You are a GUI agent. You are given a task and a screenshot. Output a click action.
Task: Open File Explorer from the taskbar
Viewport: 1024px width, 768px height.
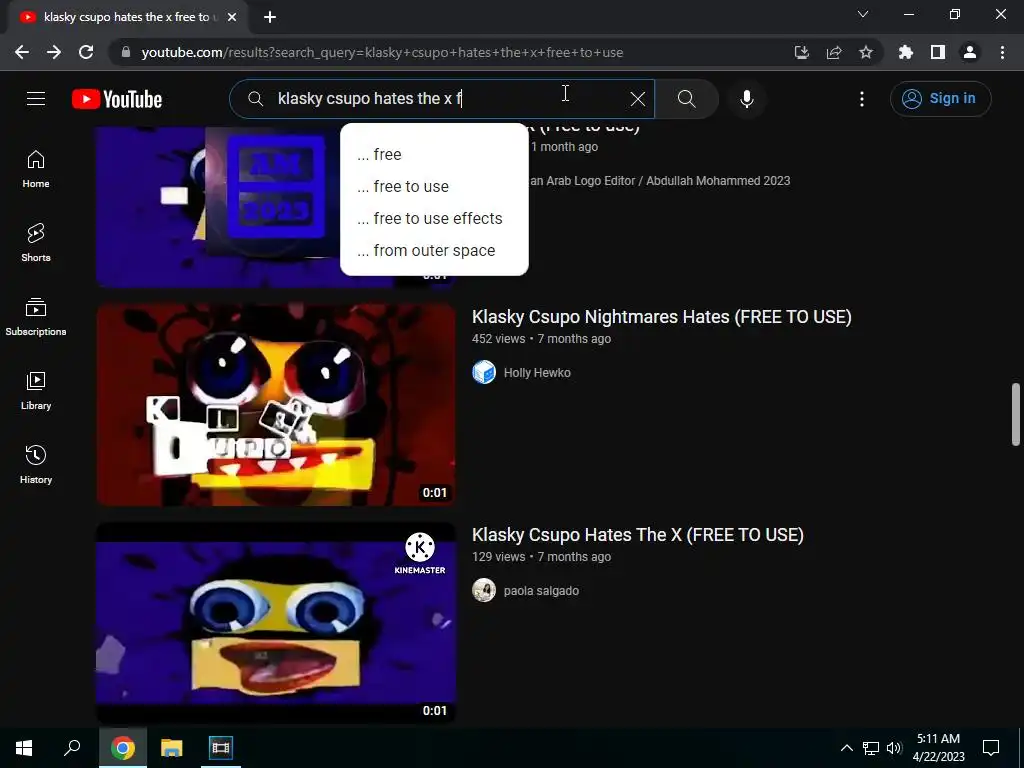point(171,748)
